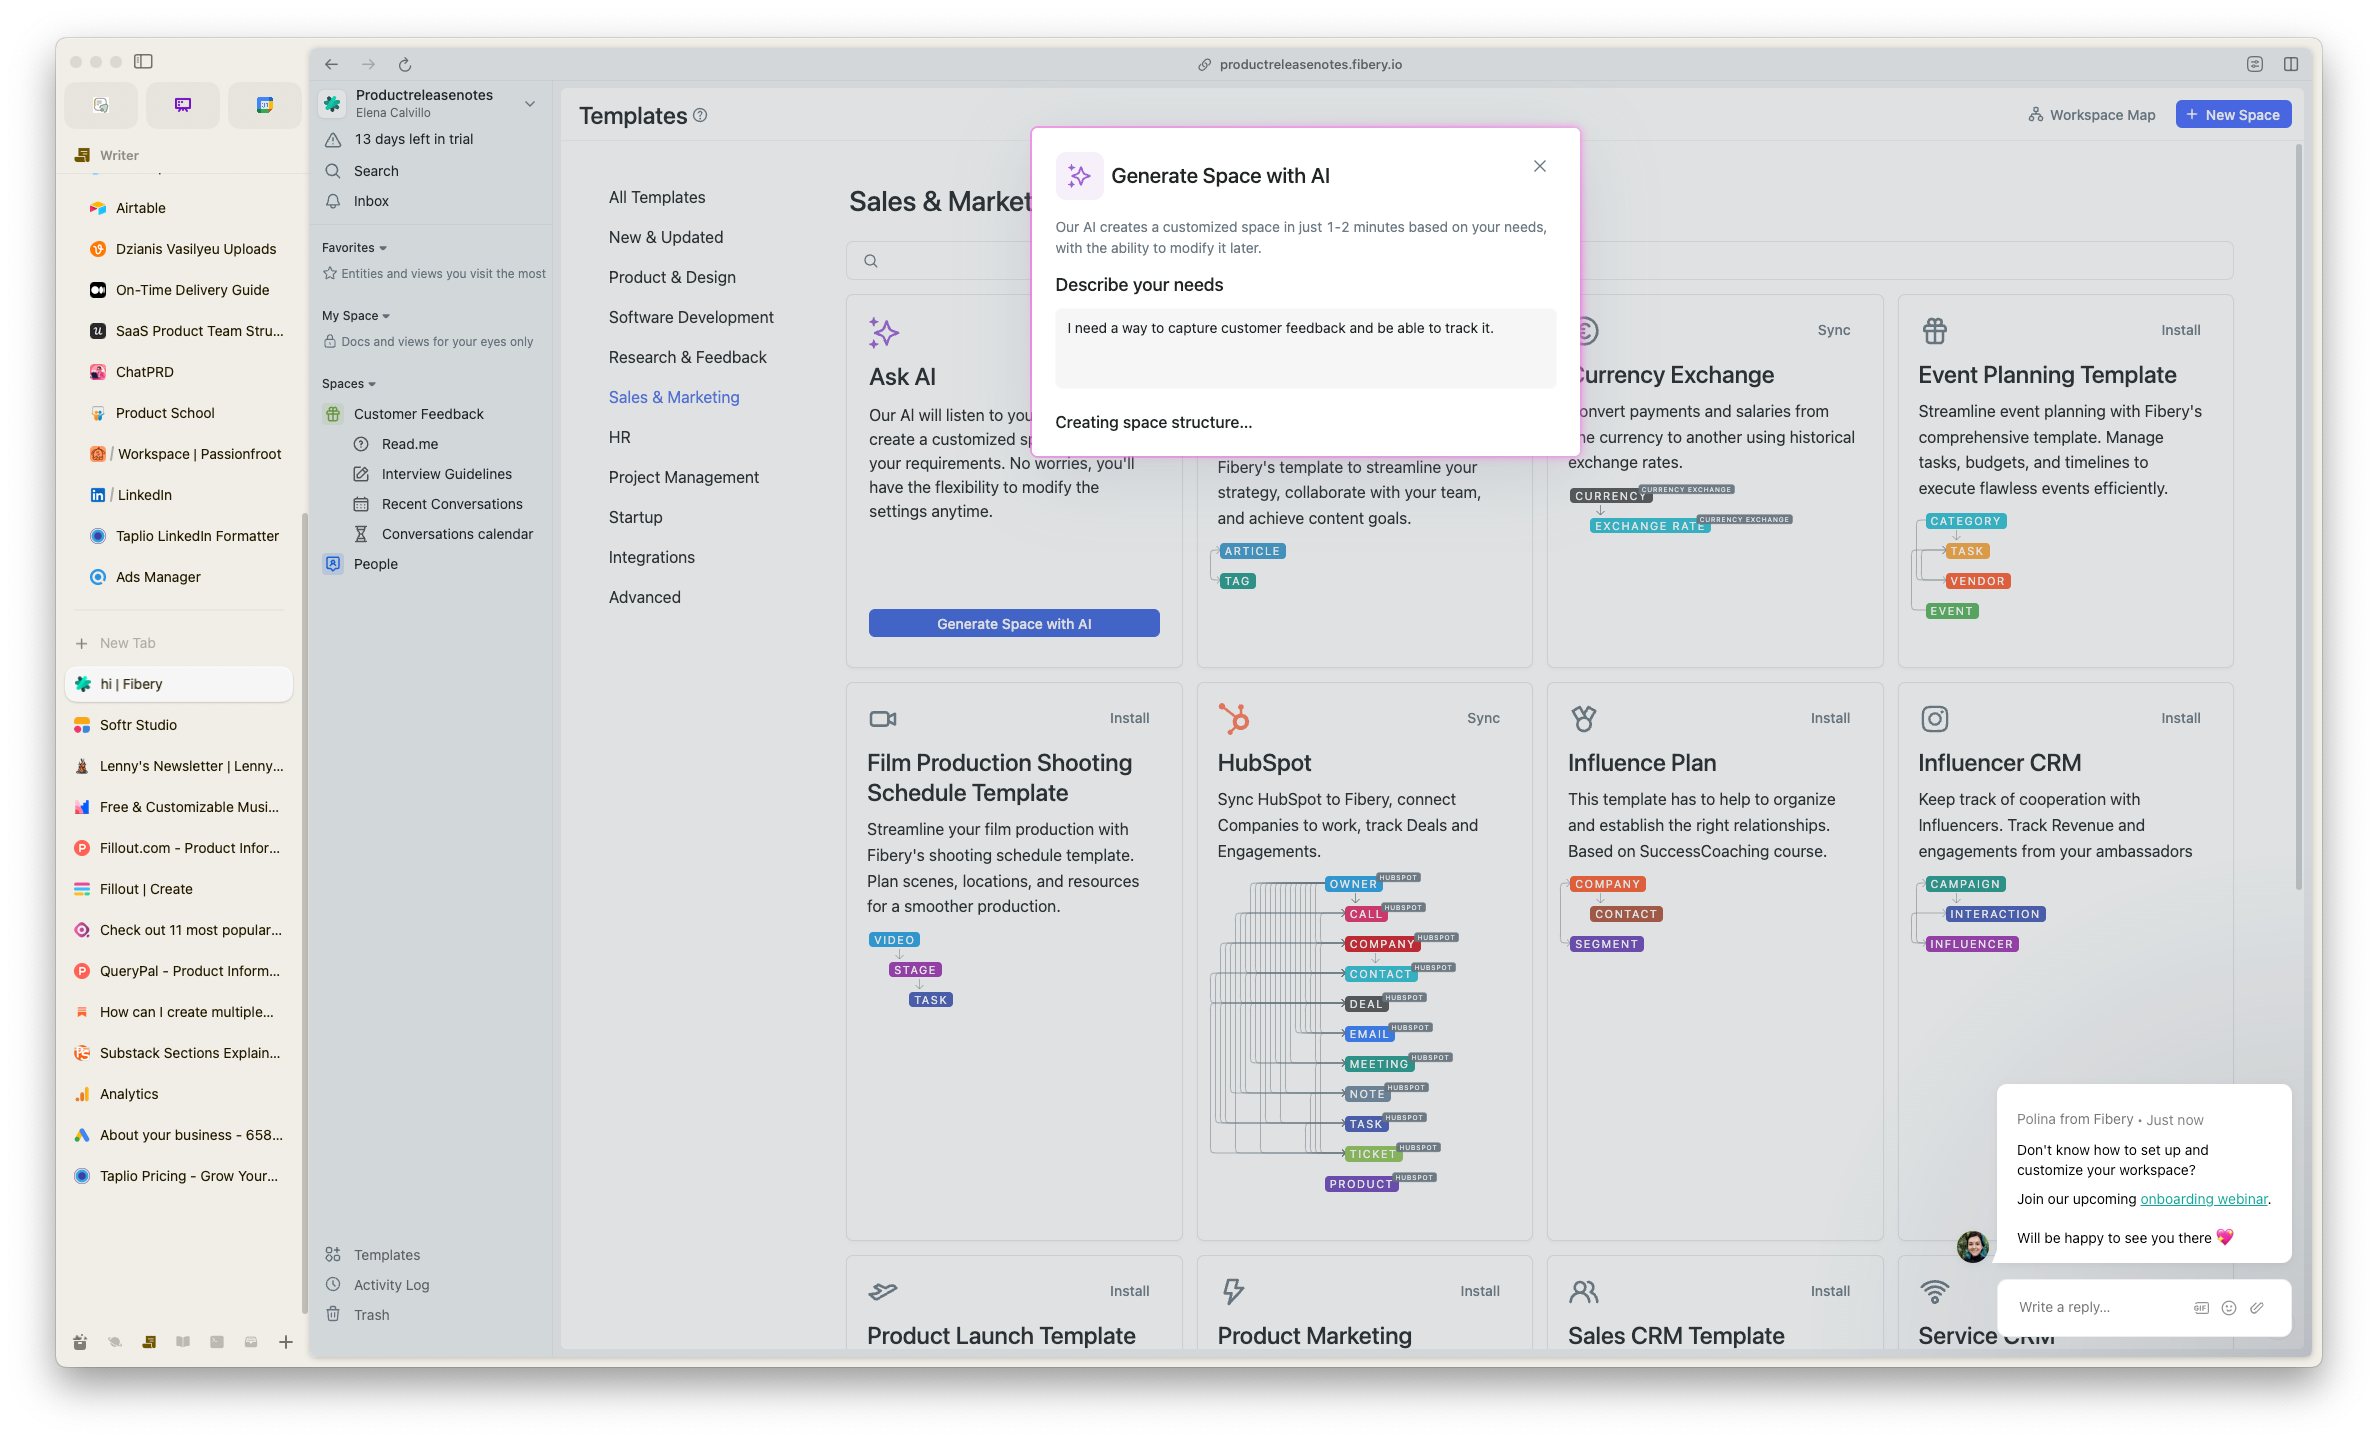This screenshot has height=1441, width=2378.
Task: Expand the Productreleasenotes workspace dropdown
Action: click(530, 104)
